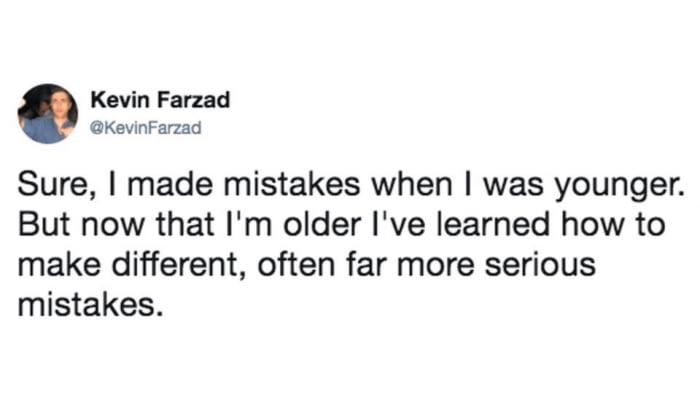
Task: Open the @KevinFarzad handle link
Action: coord(146,128)
